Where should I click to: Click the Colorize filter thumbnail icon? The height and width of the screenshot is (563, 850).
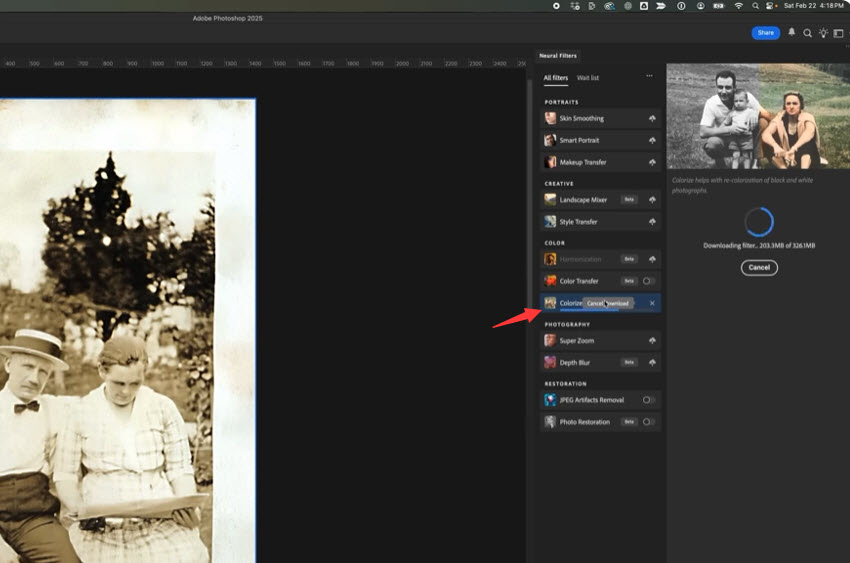tap(550, 303)
